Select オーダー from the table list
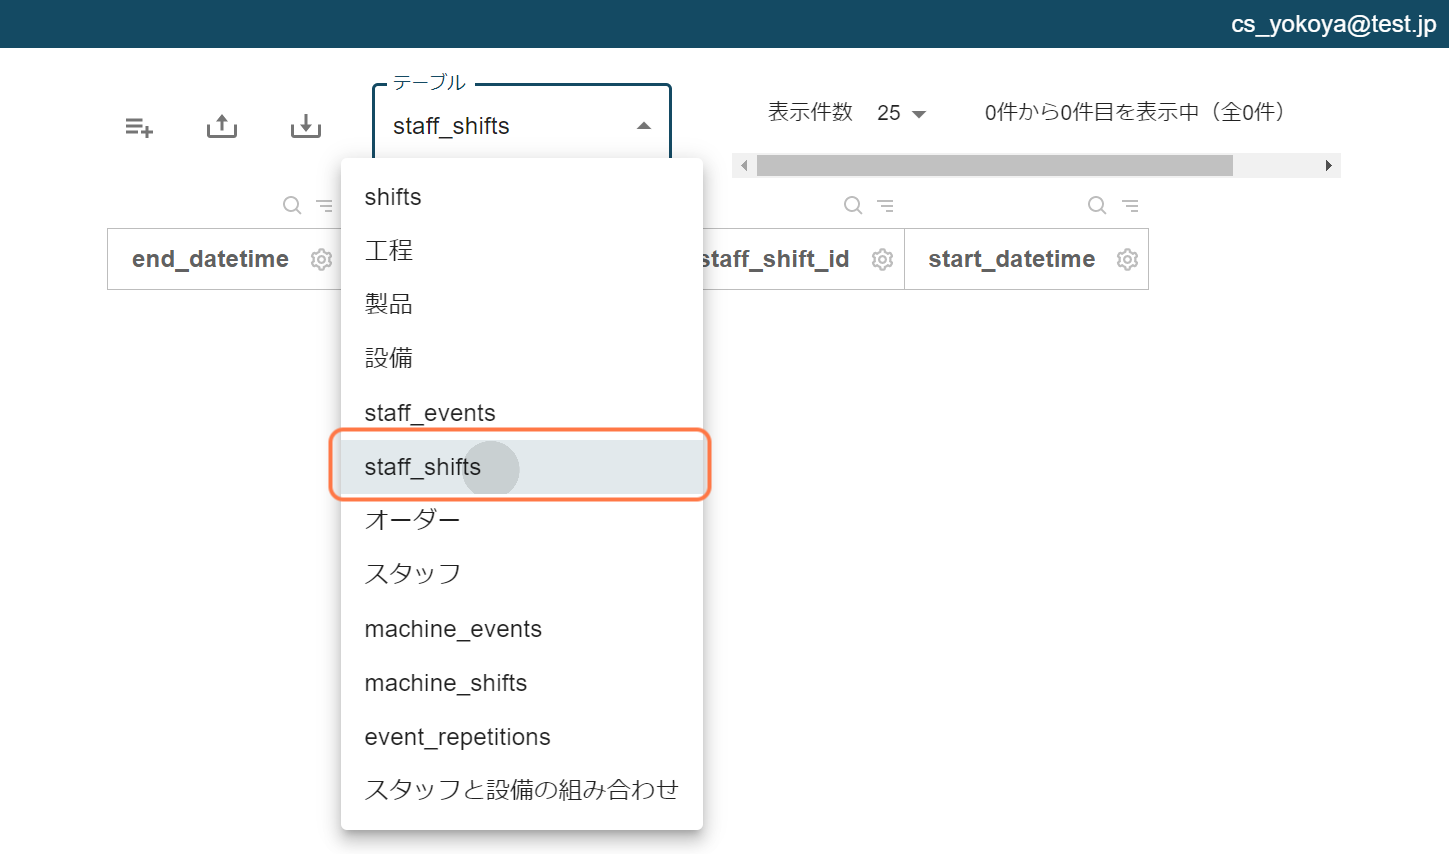This screenshot has width=1449, height=854. [522, 521]
